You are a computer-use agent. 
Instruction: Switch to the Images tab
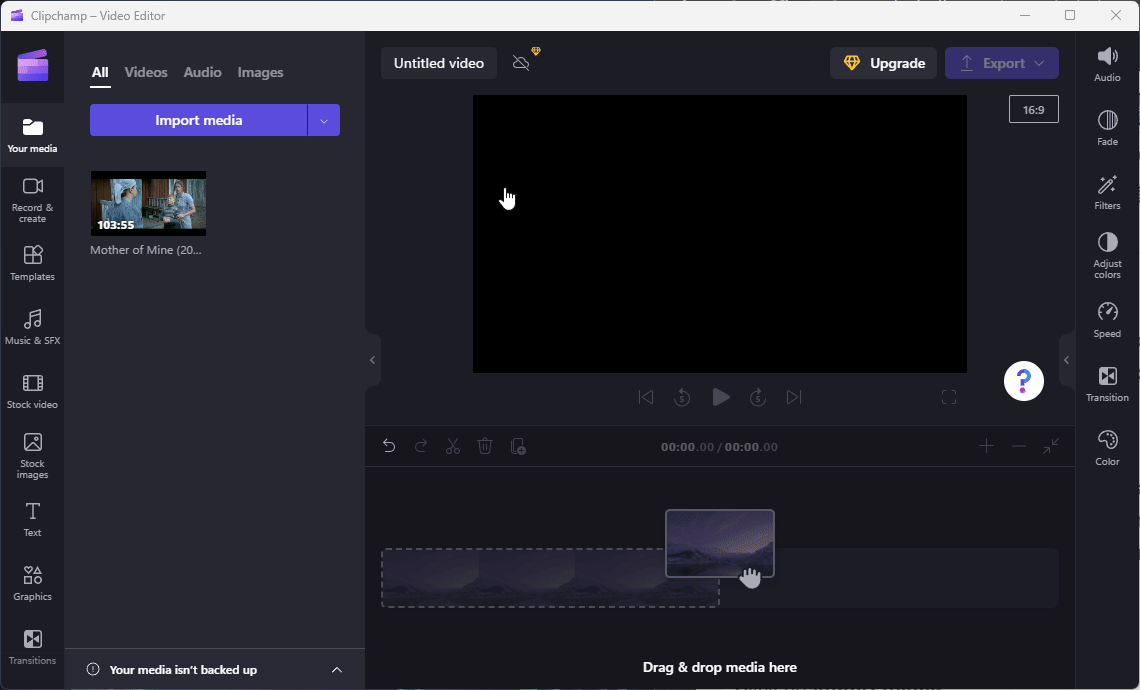[260, 71]
